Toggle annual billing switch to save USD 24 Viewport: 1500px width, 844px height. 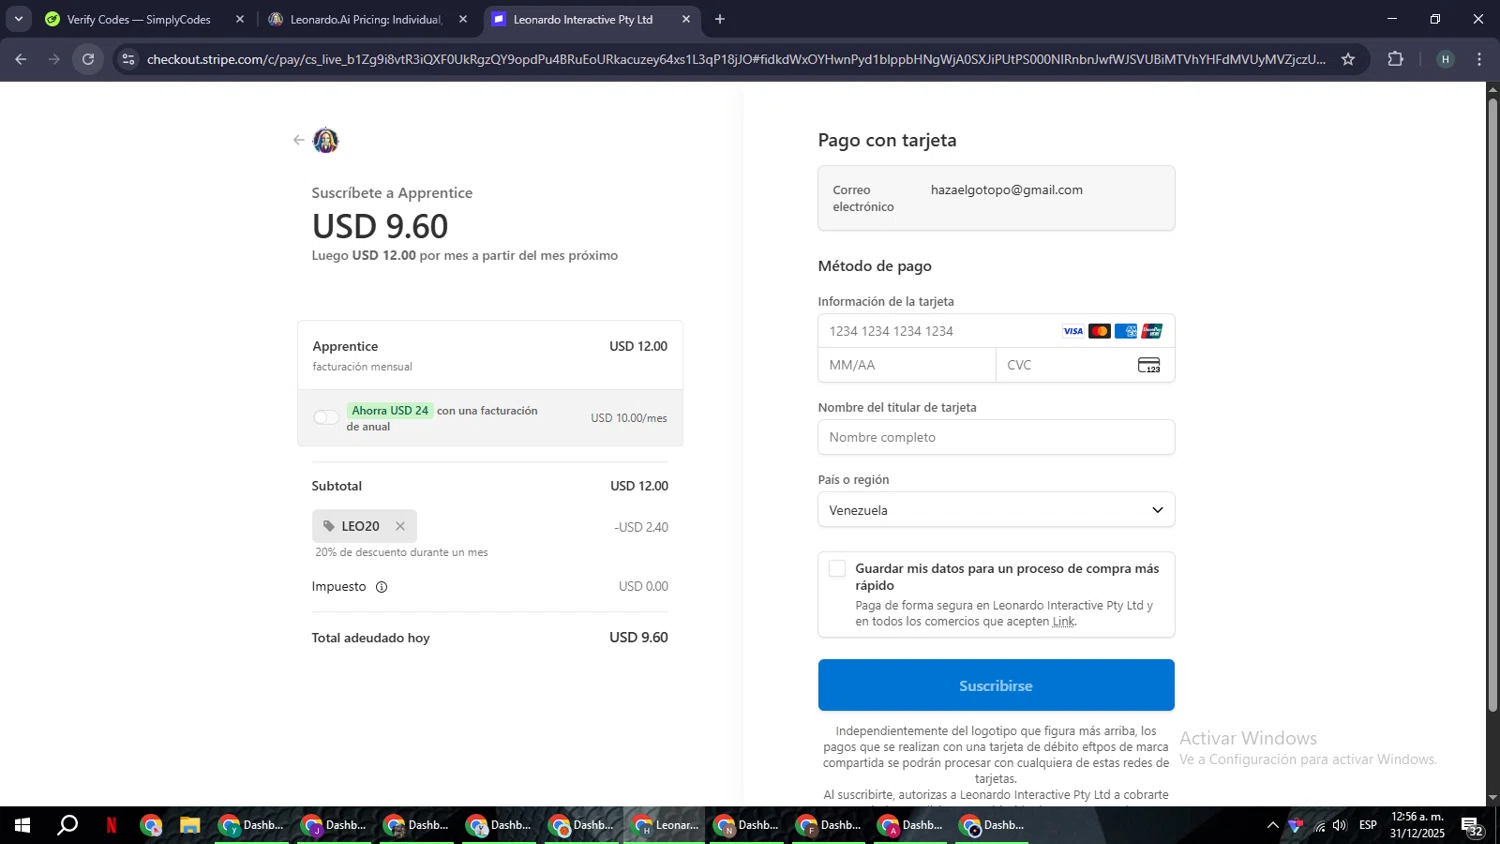[x=326, y=417]
